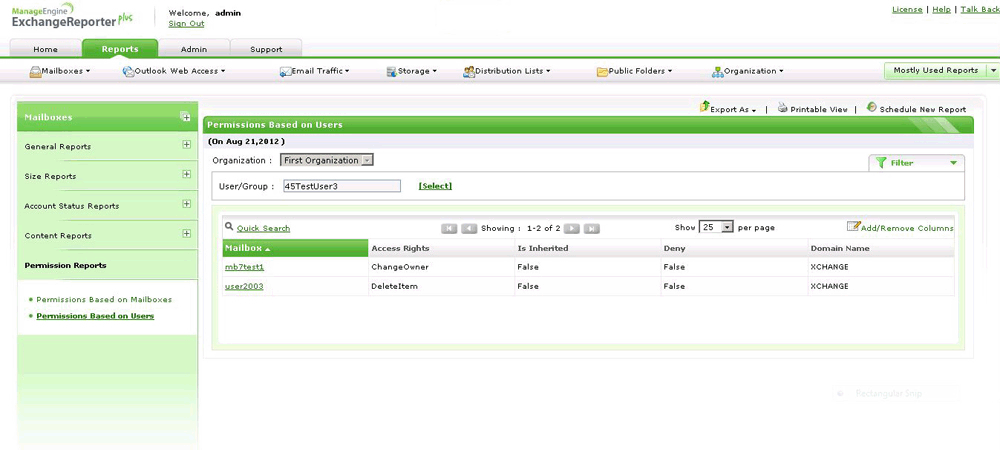Click the Add/Remove Columns edit icon

tap(853, 226)
